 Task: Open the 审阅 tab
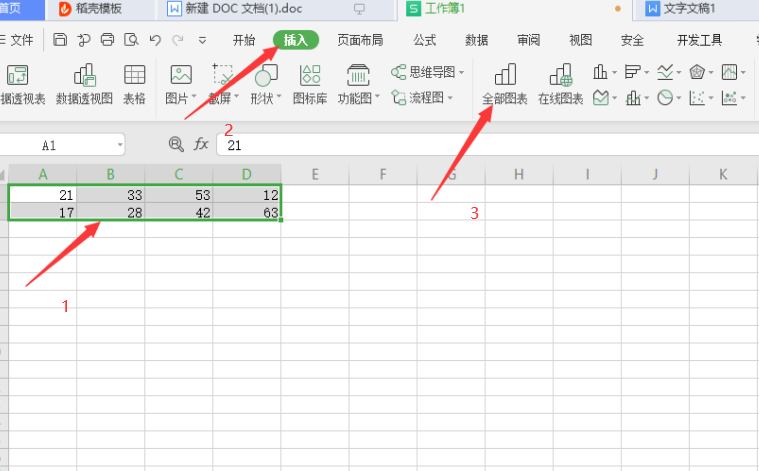point(529,40)
